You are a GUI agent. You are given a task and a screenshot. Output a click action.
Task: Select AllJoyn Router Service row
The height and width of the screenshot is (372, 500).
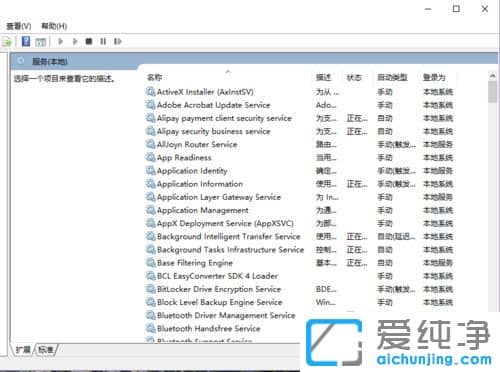pyautogui.click(x=197, y=145)
